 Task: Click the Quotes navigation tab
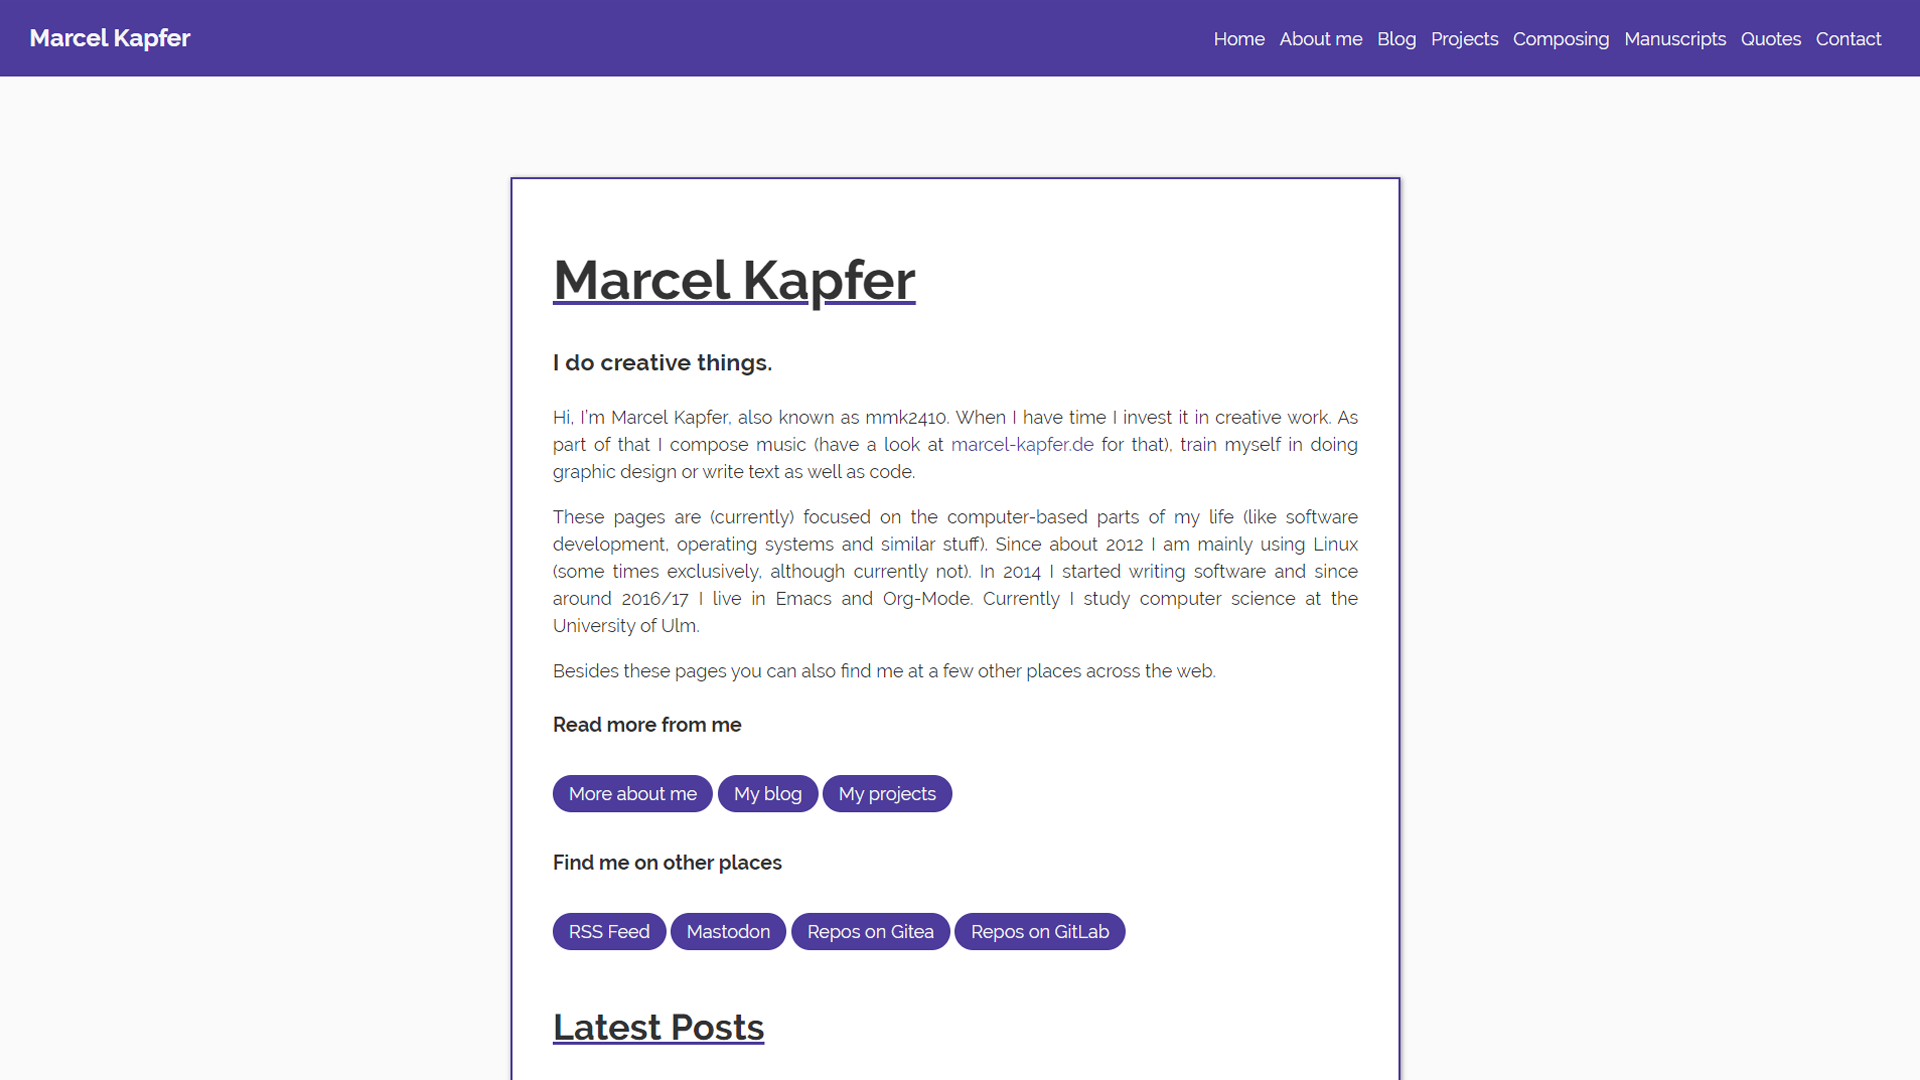1771,37
